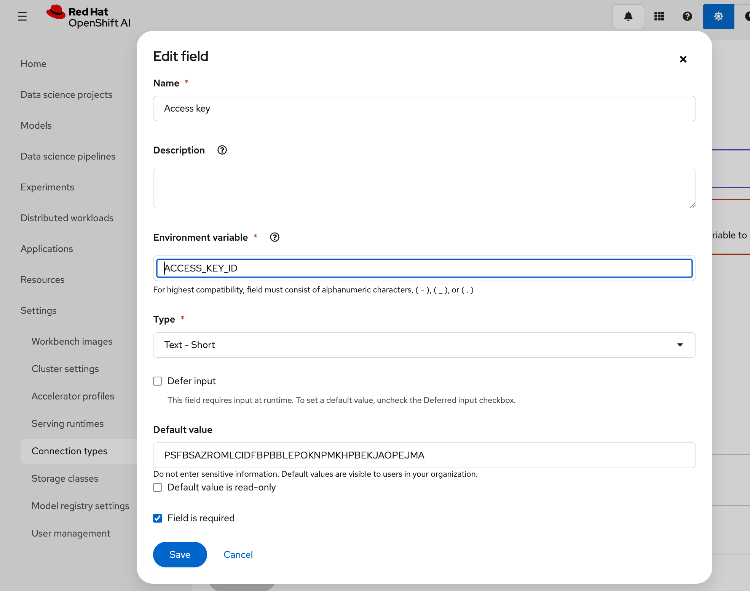
Task: Click the Description help icon
Action: 222,150
